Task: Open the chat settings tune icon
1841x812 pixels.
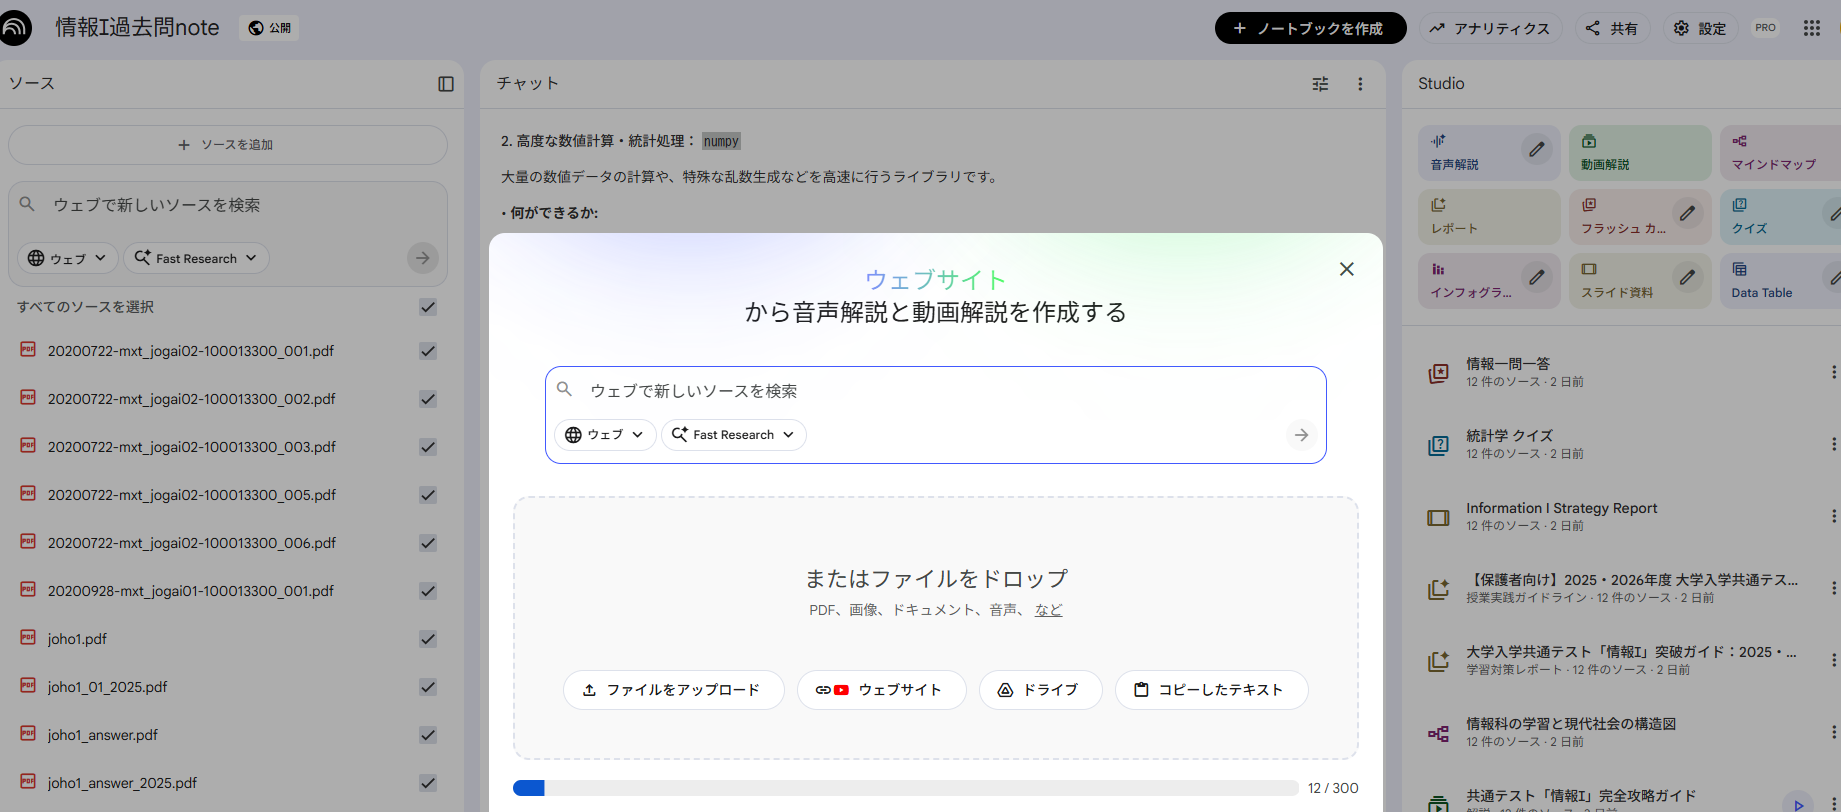Action: click(x=1320, y=84)
